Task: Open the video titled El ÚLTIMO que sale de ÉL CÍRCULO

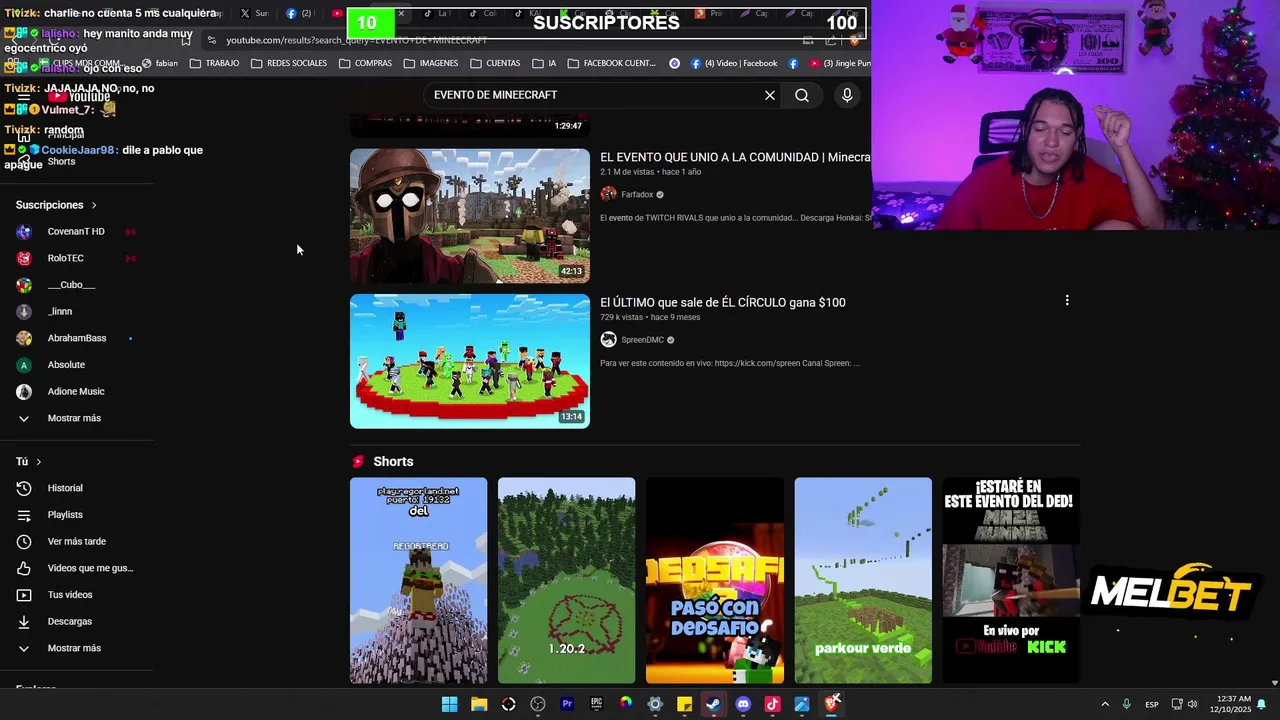Action: [723, 302]
